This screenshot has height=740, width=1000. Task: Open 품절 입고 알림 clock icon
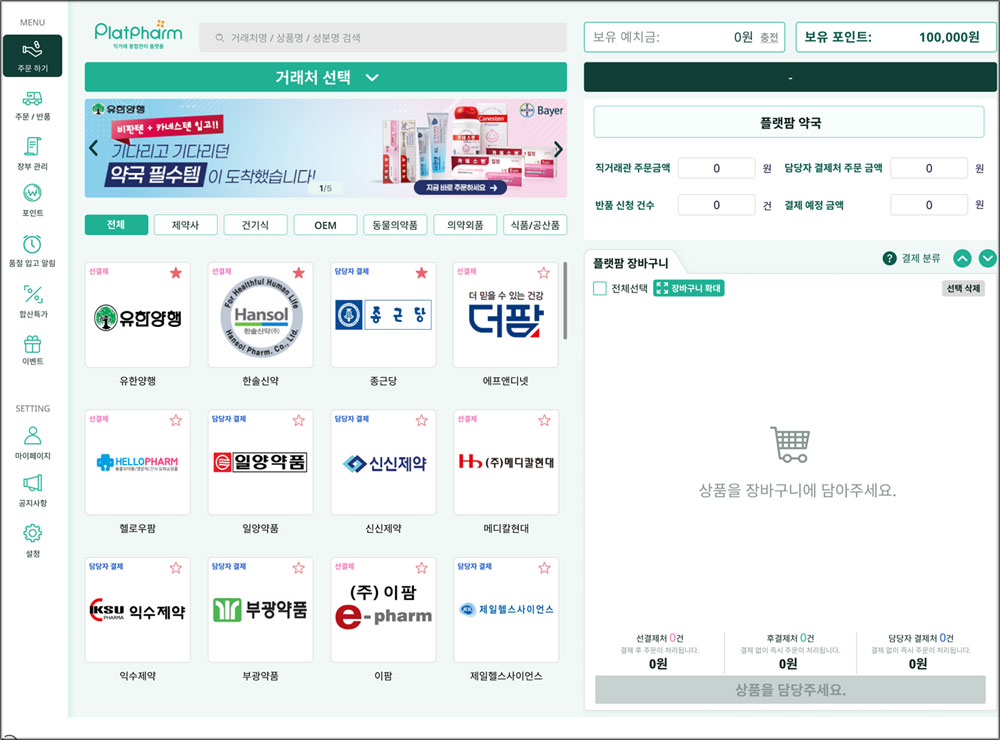point(33,244)
